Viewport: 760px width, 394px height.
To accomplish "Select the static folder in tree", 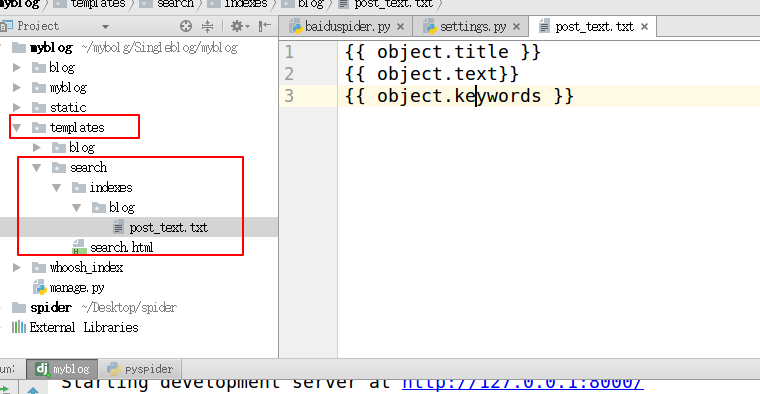I will tap(68, 108).
